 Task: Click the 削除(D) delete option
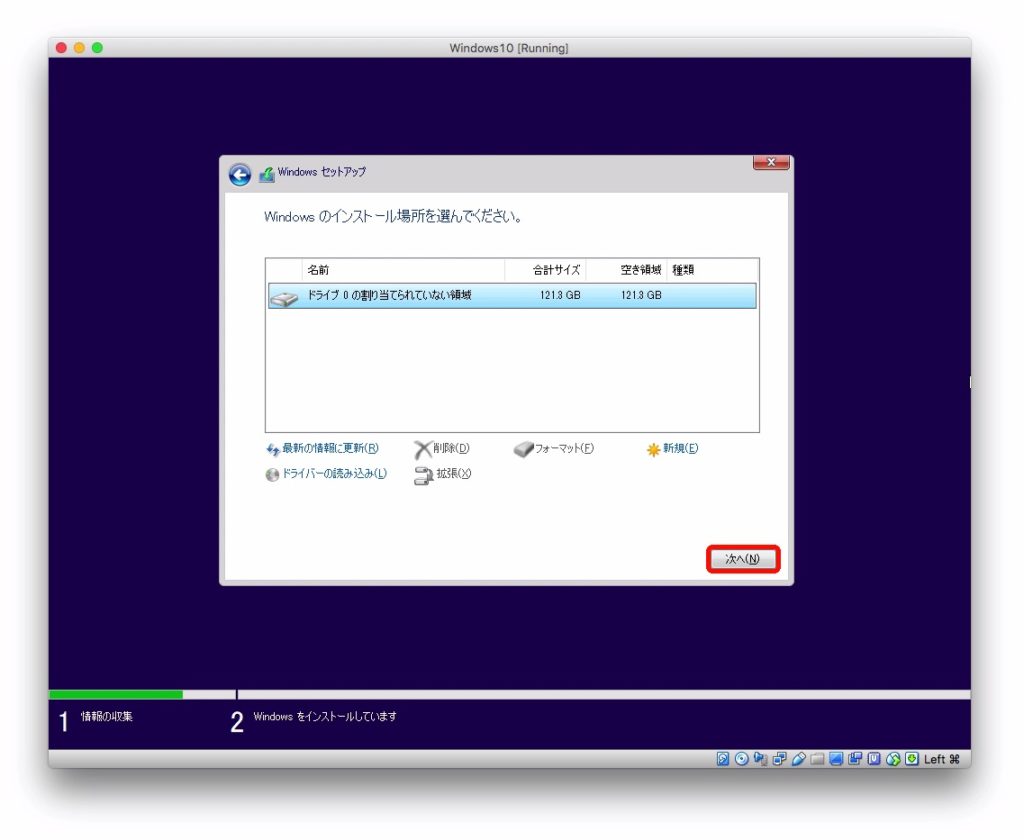[442, 449]
